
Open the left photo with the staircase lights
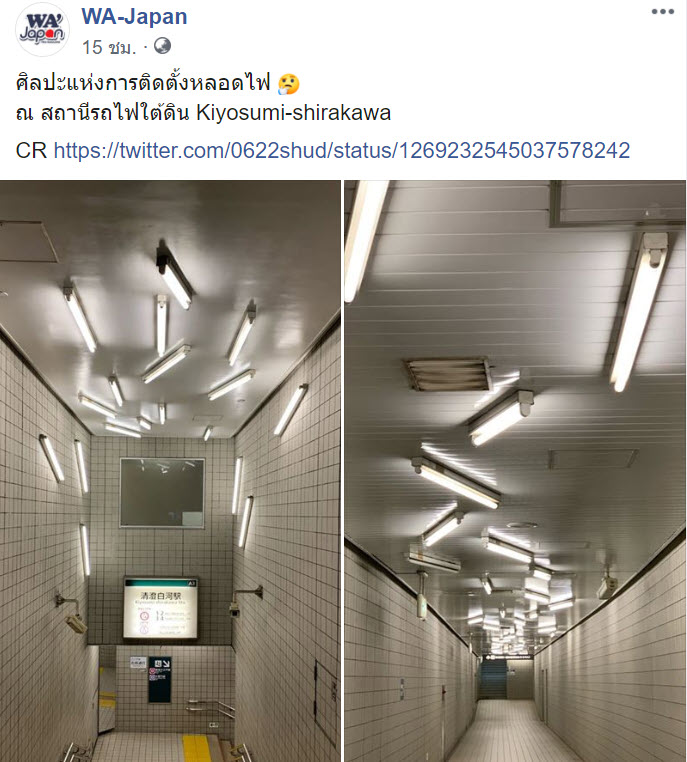pos(170,471)
